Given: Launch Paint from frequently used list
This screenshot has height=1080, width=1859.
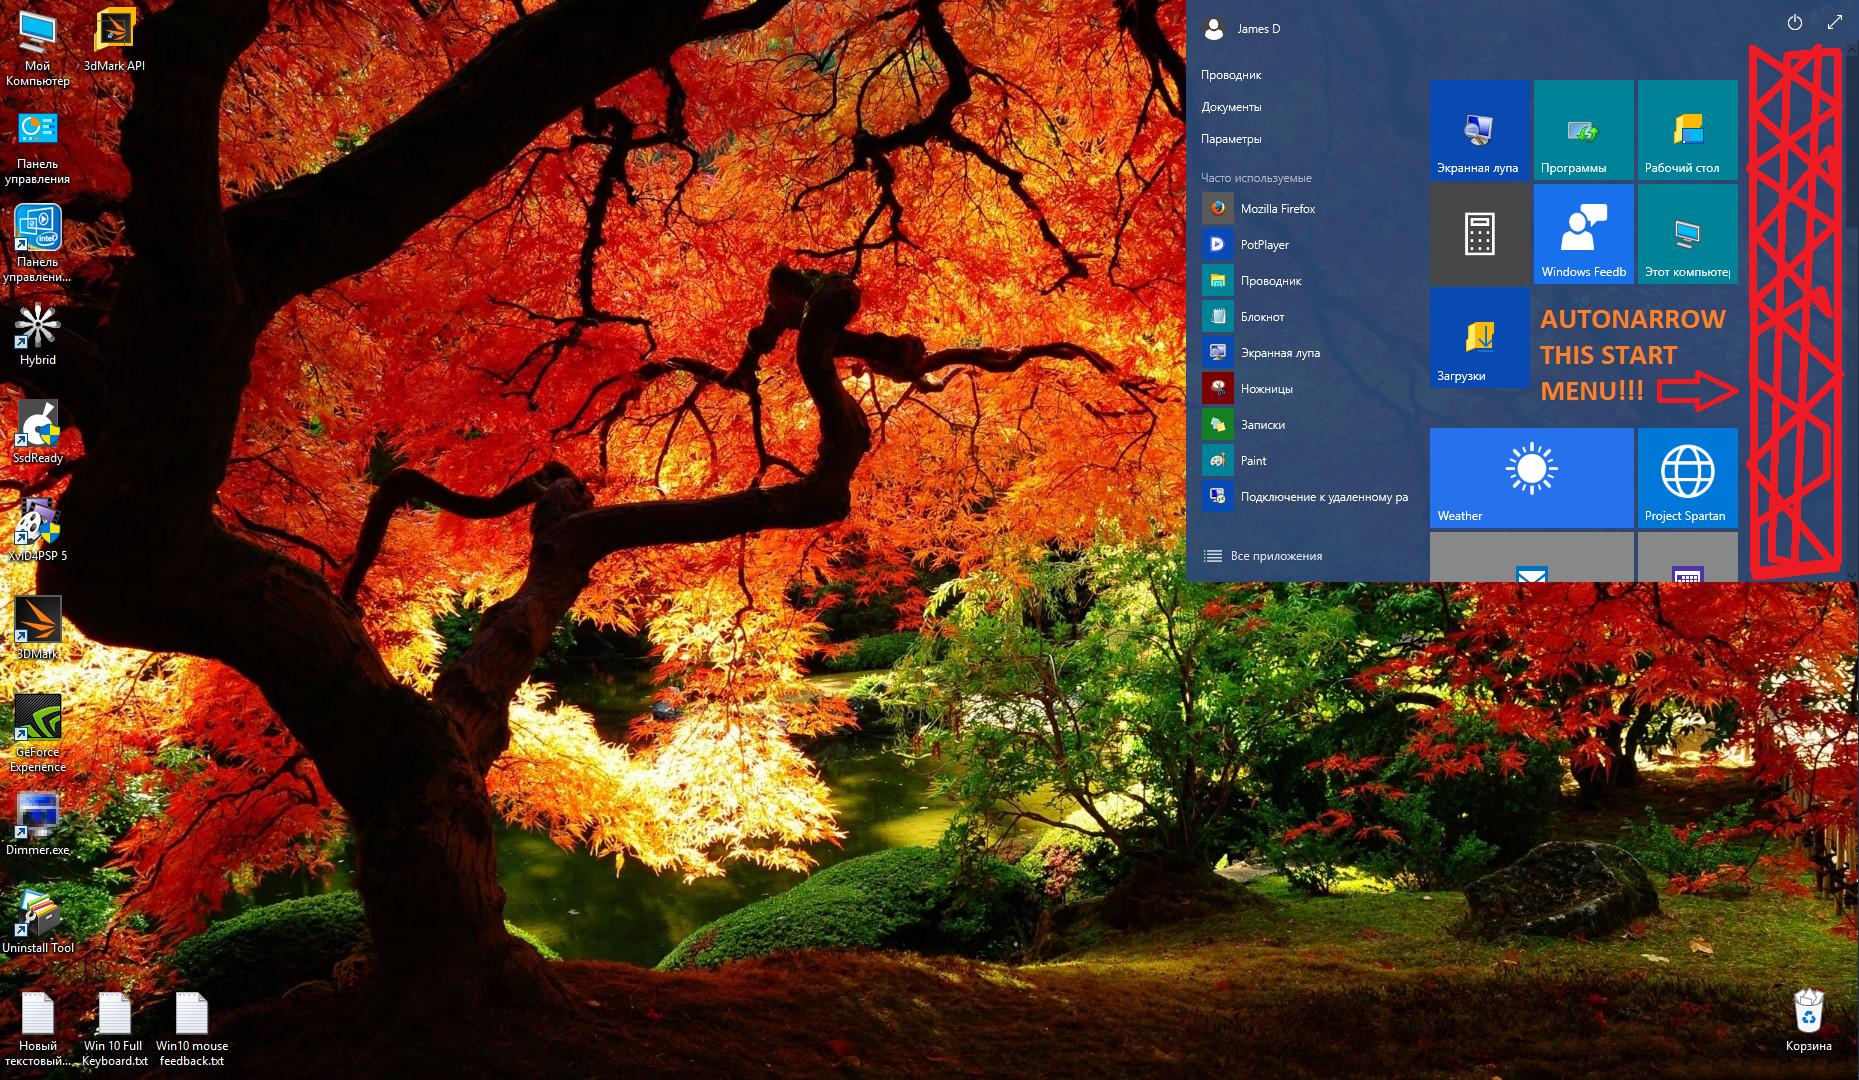Looking at the screenshot, I should coord(1308,461).
